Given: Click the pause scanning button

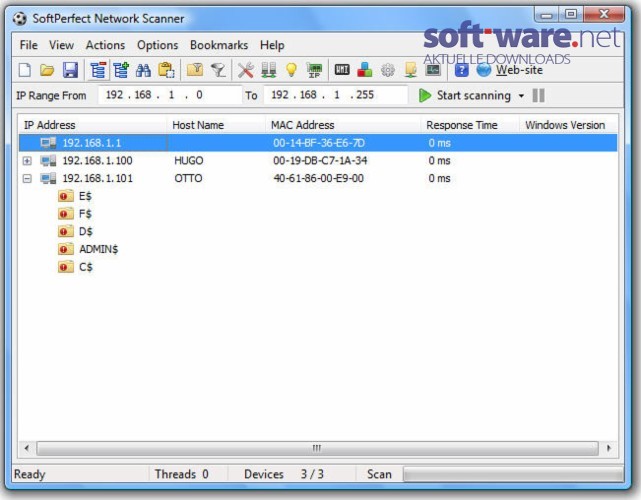Looking at the screenshot, I should pos(538,96).
